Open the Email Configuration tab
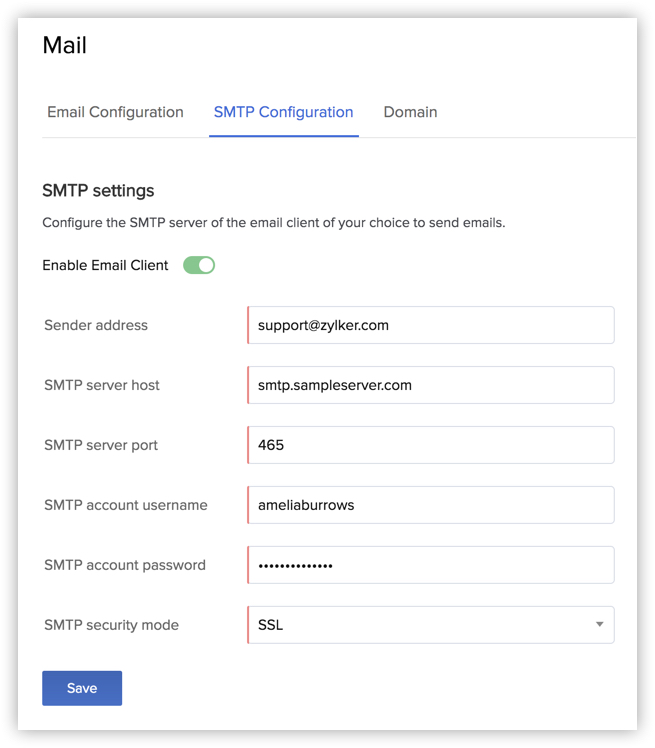 point(115,112)
